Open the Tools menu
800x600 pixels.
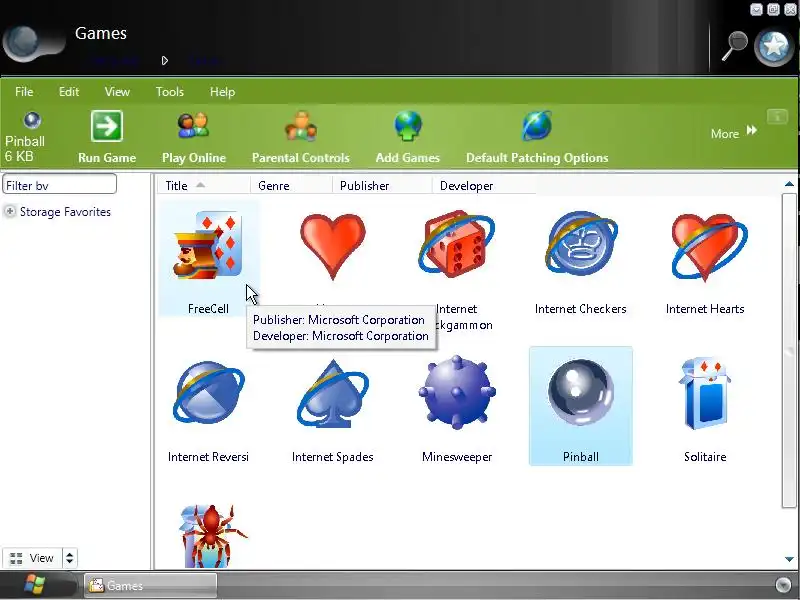coord(169,92)
